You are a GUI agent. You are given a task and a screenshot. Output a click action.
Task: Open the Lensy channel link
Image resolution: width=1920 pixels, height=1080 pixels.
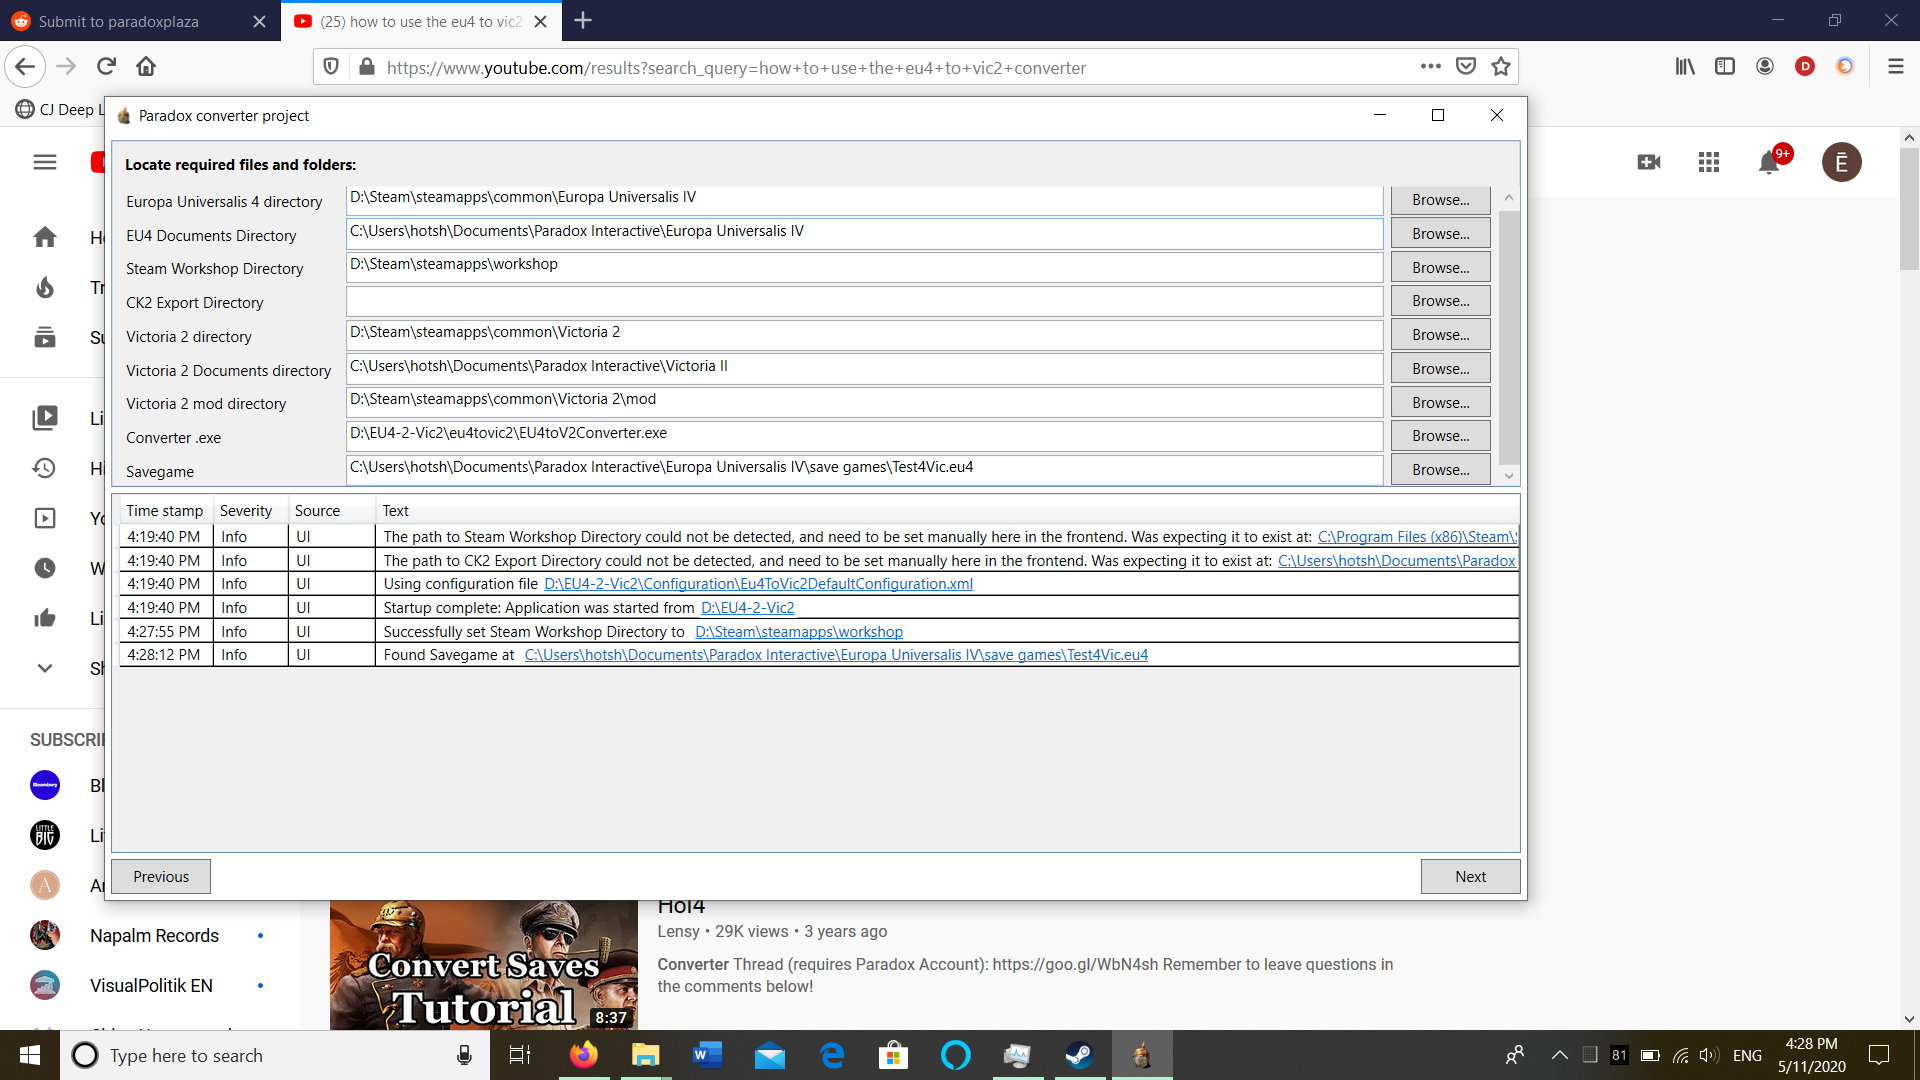click(678, 931)
